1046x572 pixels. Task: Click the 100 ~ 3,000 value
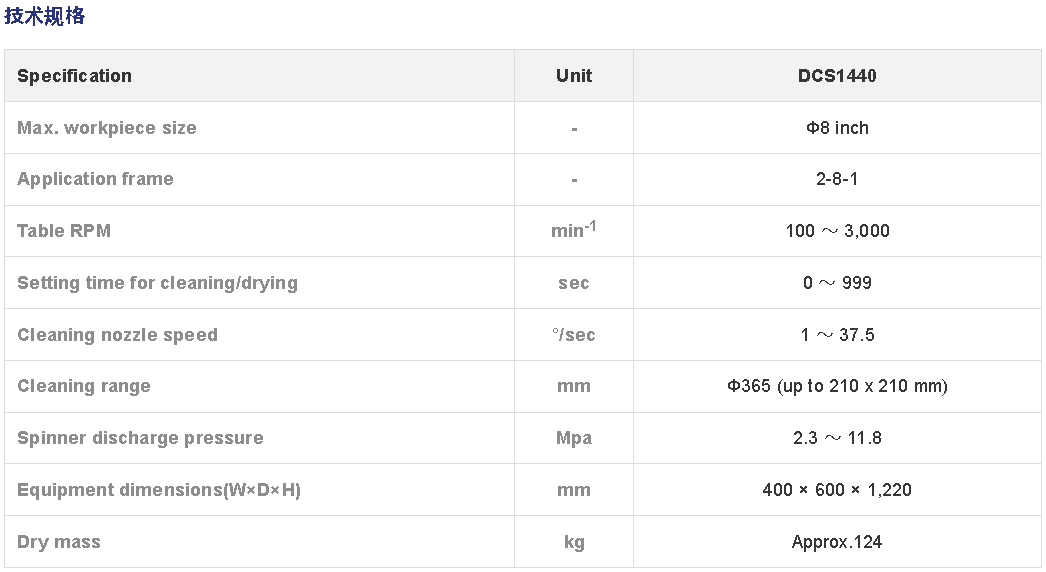pyautogui.click(x=837, y=231)
